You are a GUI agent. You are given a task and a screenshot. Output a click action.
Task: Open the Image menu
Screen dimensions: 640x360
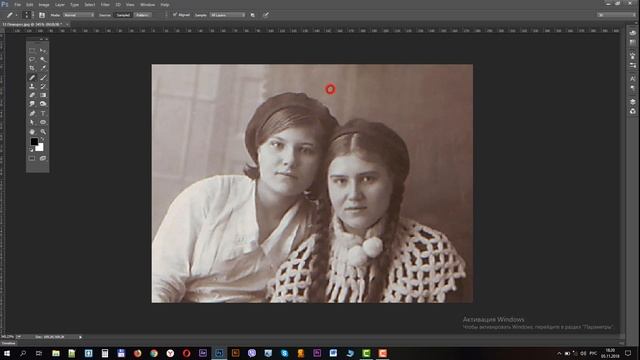click(x=44, y=4)
